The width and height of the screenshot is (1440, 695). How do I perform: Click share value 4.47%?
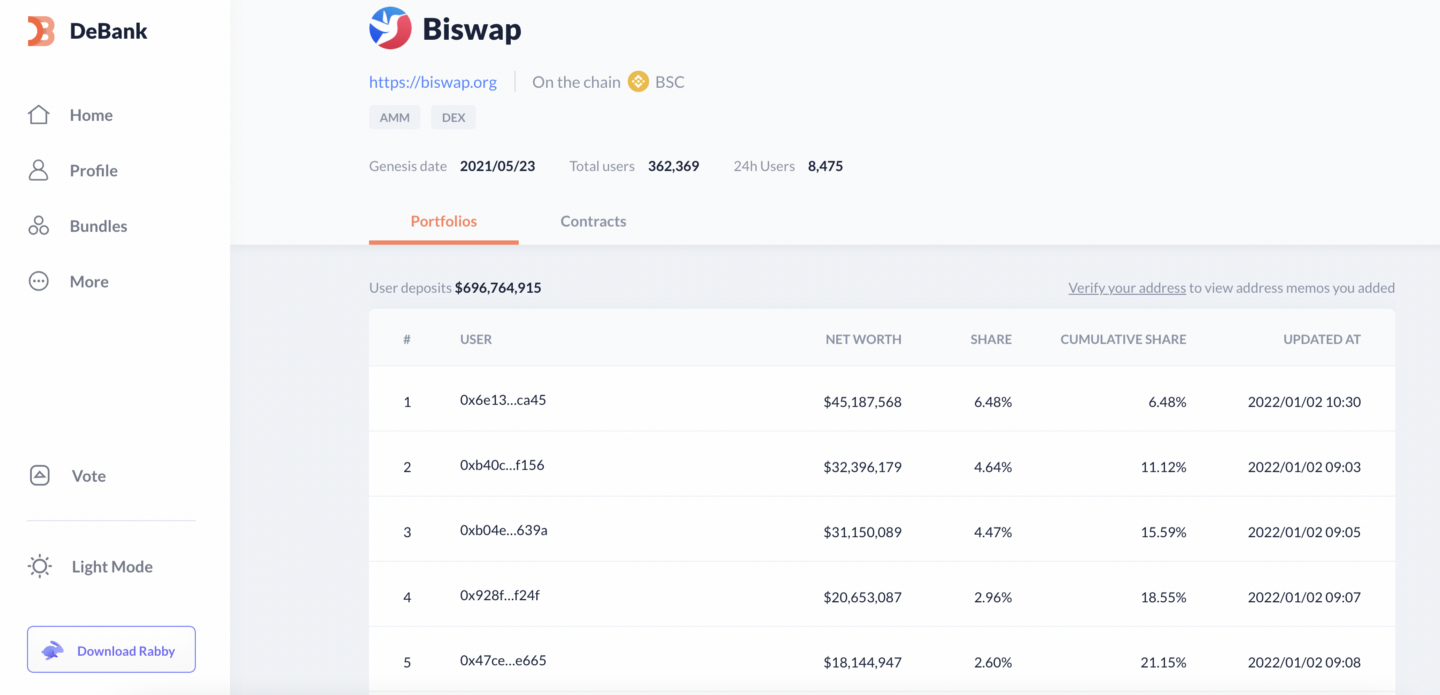(x=993, y=532)
